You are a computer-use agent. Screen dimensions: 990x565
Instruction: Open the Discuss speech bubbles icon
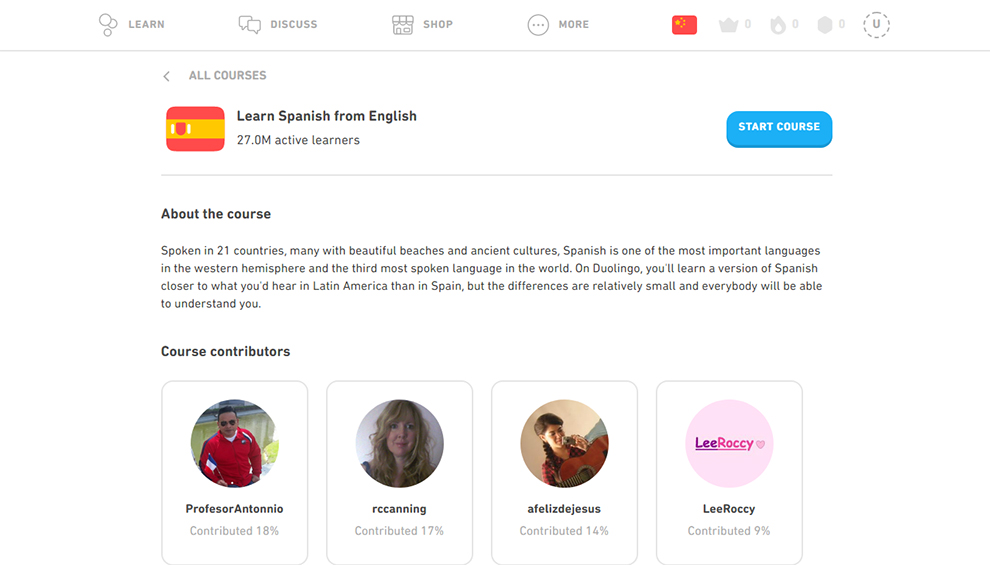[x=250, y=25]
